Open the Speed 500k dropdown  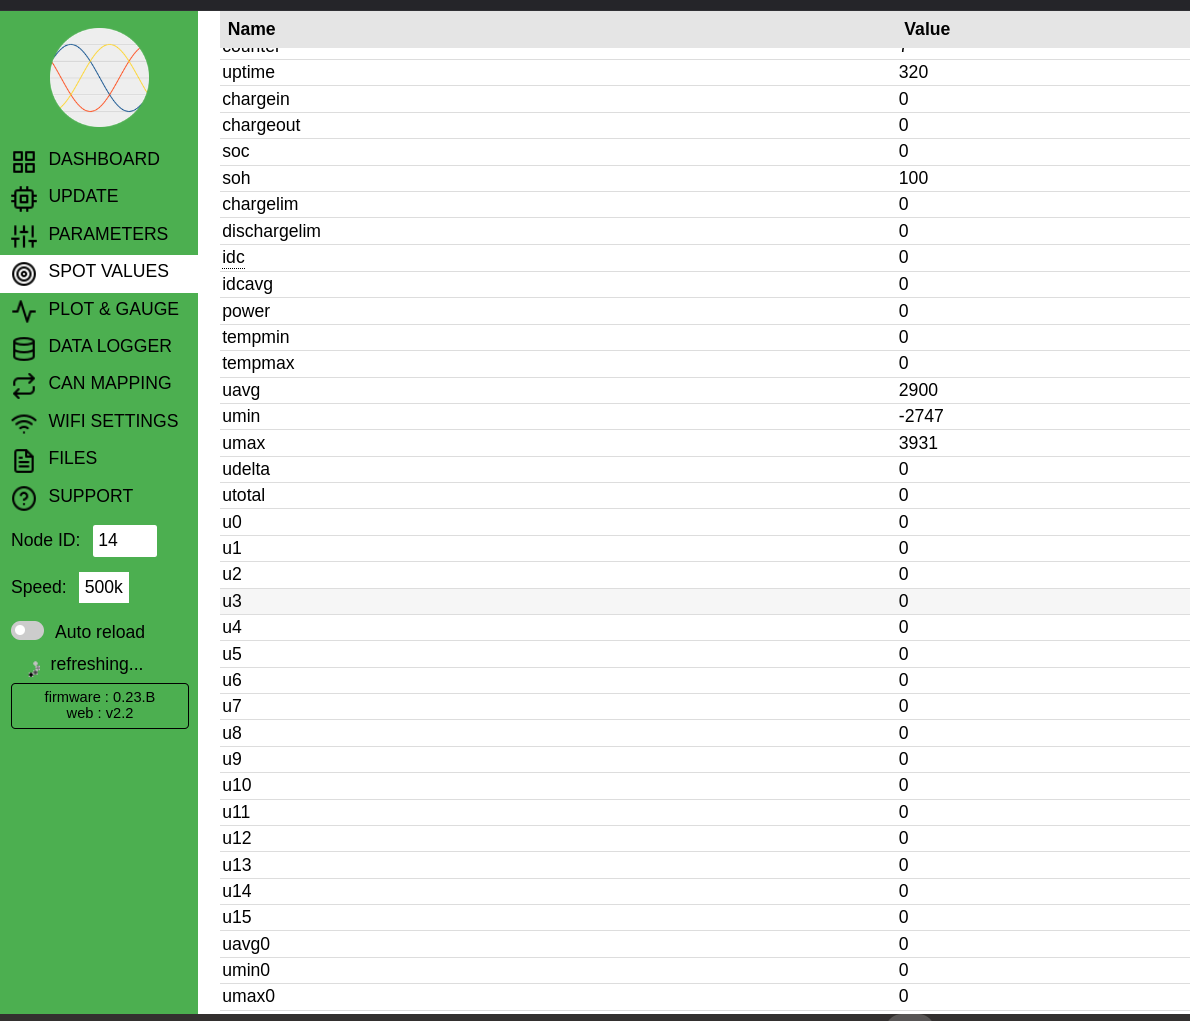pos(104,587)
